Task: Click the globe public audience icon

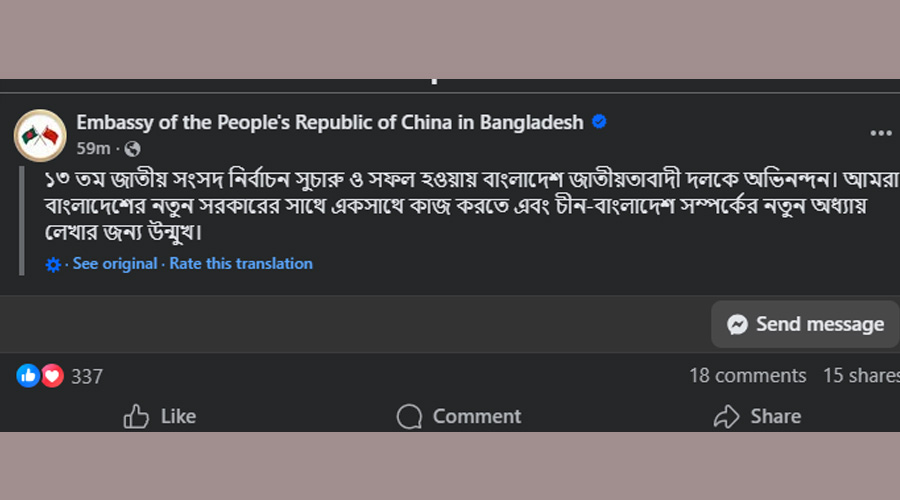Action: click(x=132, y=149)
